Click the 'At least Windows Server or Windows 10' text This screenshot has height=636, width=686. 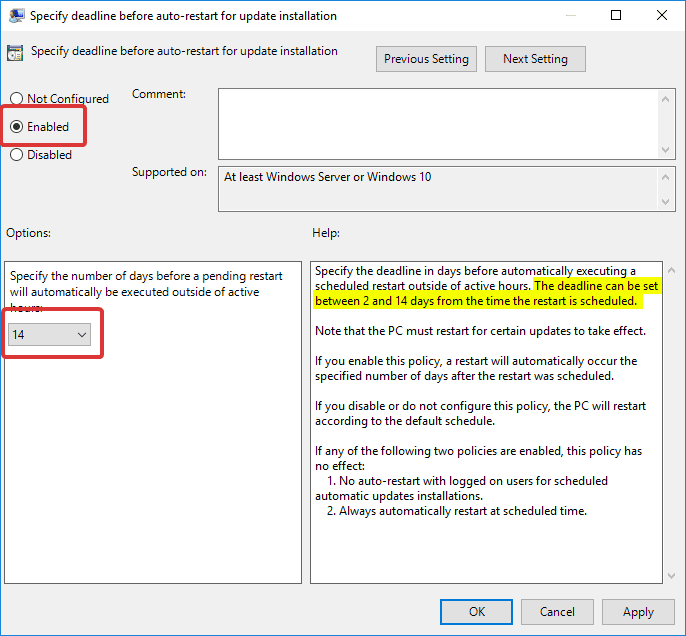[328, 177]
